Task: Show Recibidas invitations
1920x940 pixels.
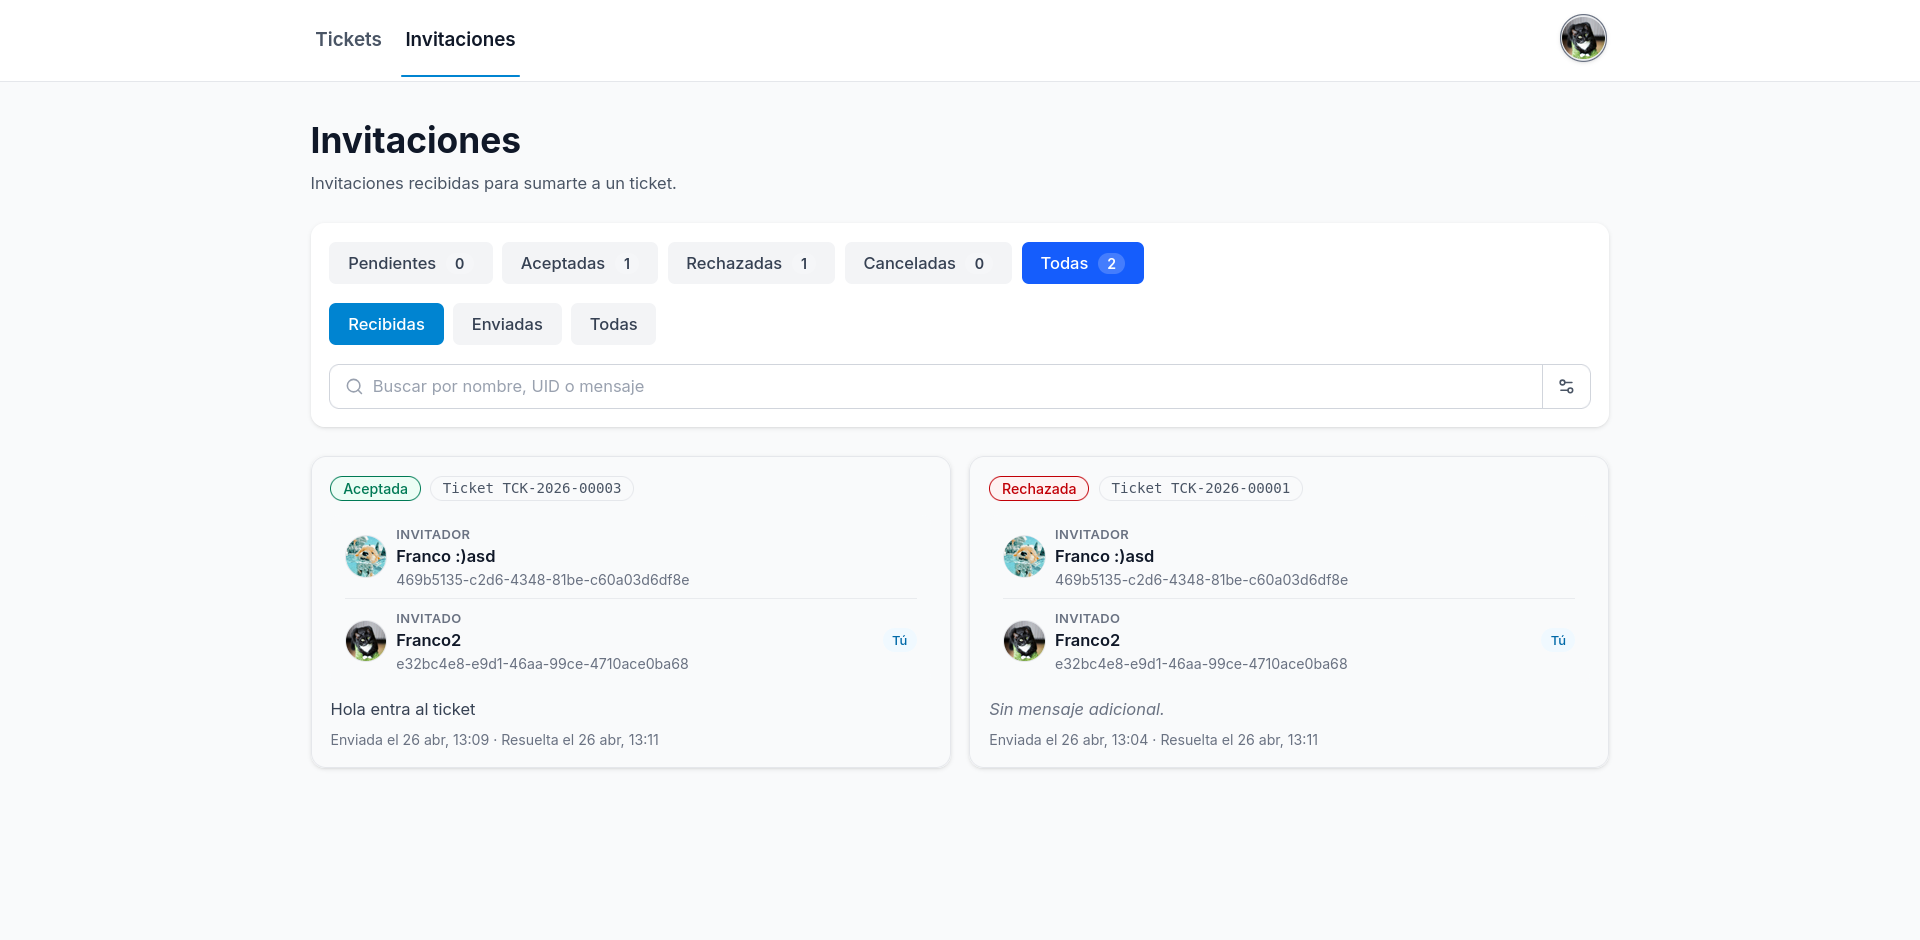Action: pyautogui.click(x=386, y=324)
